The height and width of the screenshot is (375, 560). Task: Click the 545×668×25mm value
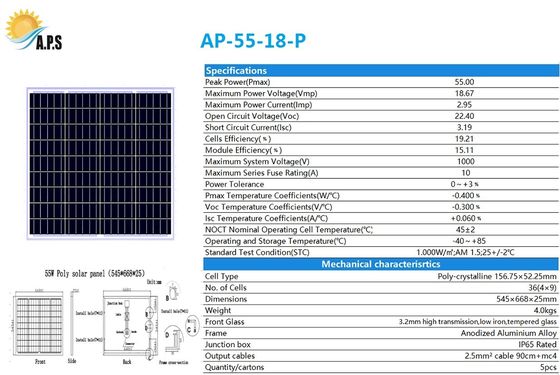pos(526,299)
